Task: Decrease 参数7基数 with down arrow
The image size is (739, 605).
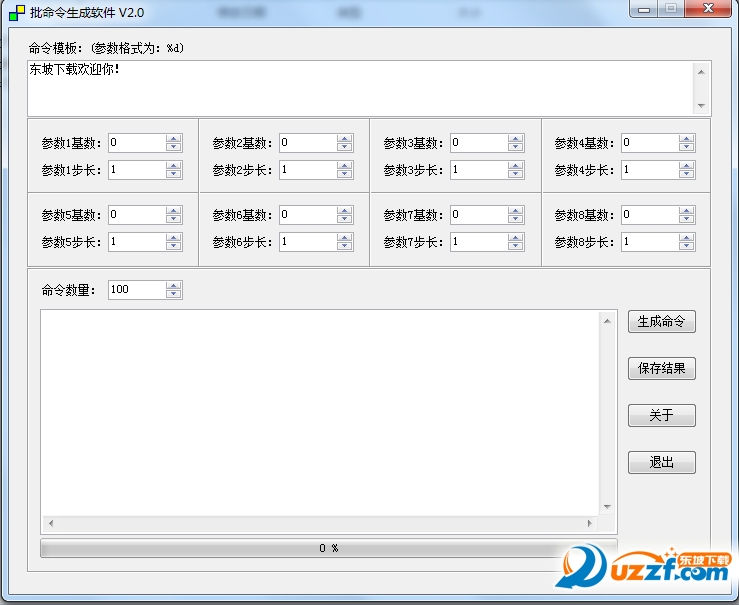Action: click(516, 219)
